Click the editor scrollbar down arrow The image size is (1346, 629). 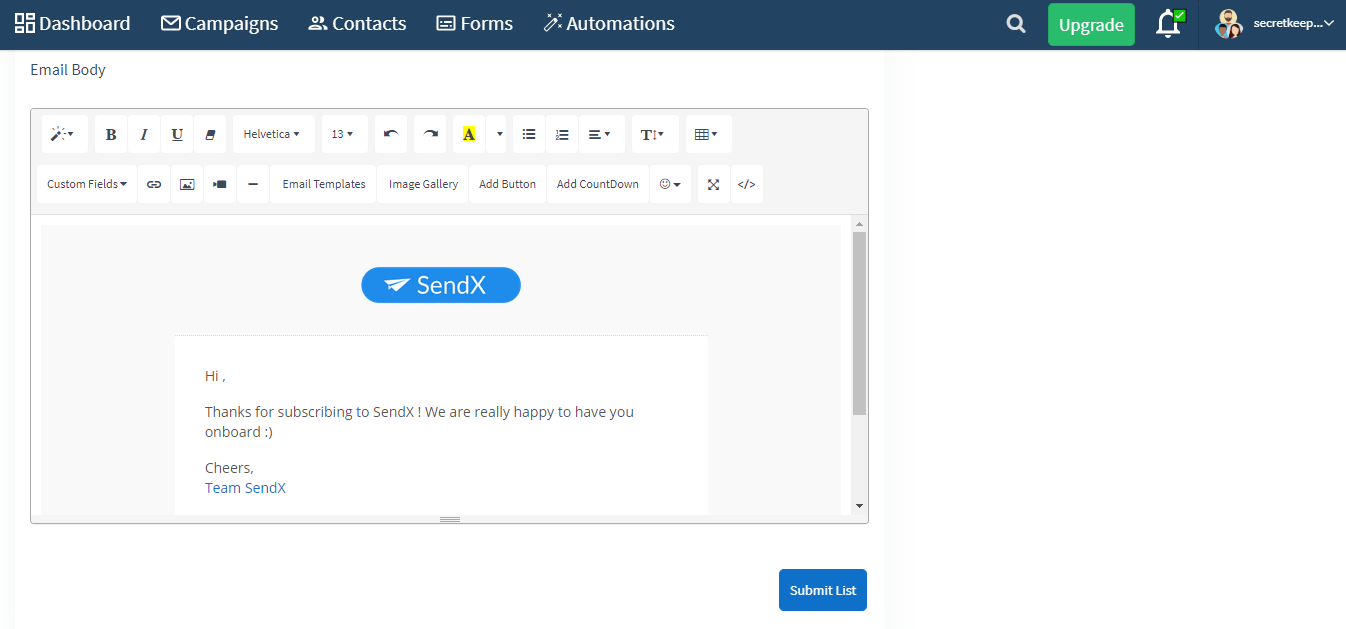coord(860,506)
